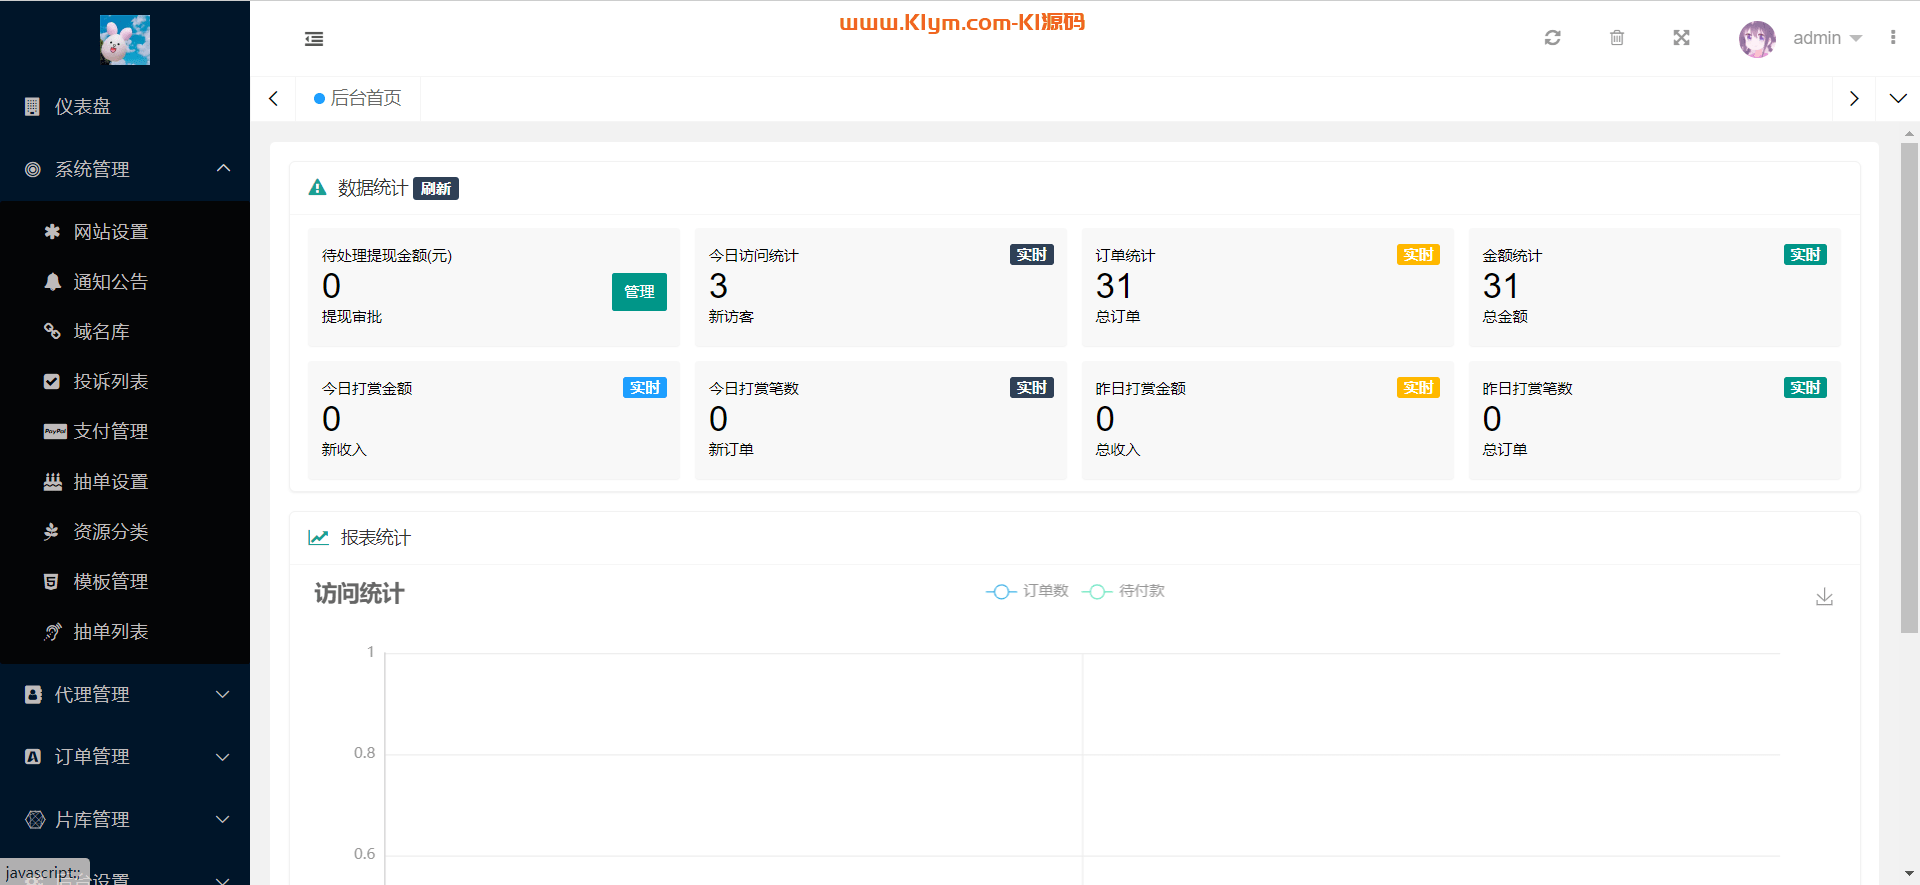Open the admin user dropdown

click(x=1826, y=38)
